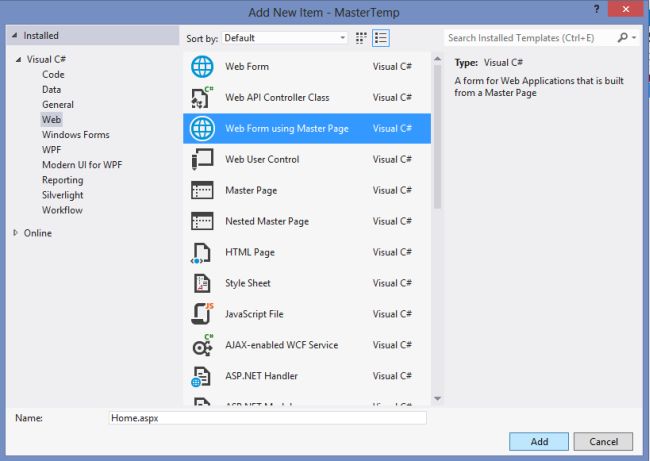The width and height of the screenshot is (650, 461).
Task: Select 'ASP.NET Handler' template name
Action: click(x=262, y=376)
